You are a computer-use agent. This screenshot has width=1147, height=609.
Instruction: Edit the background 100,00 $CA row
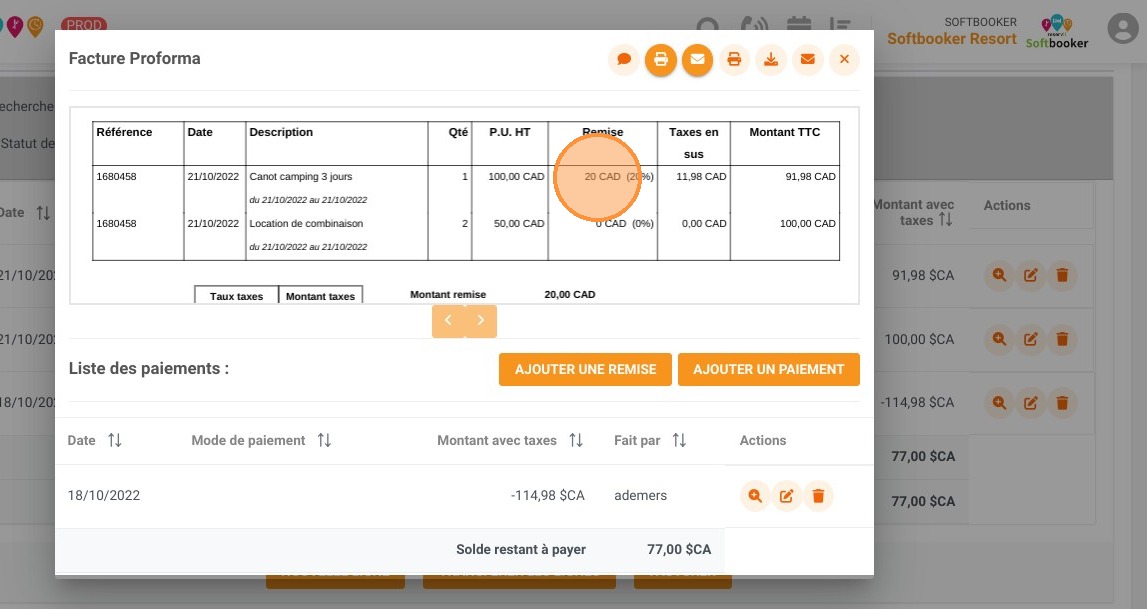(x=1031, y=339)
